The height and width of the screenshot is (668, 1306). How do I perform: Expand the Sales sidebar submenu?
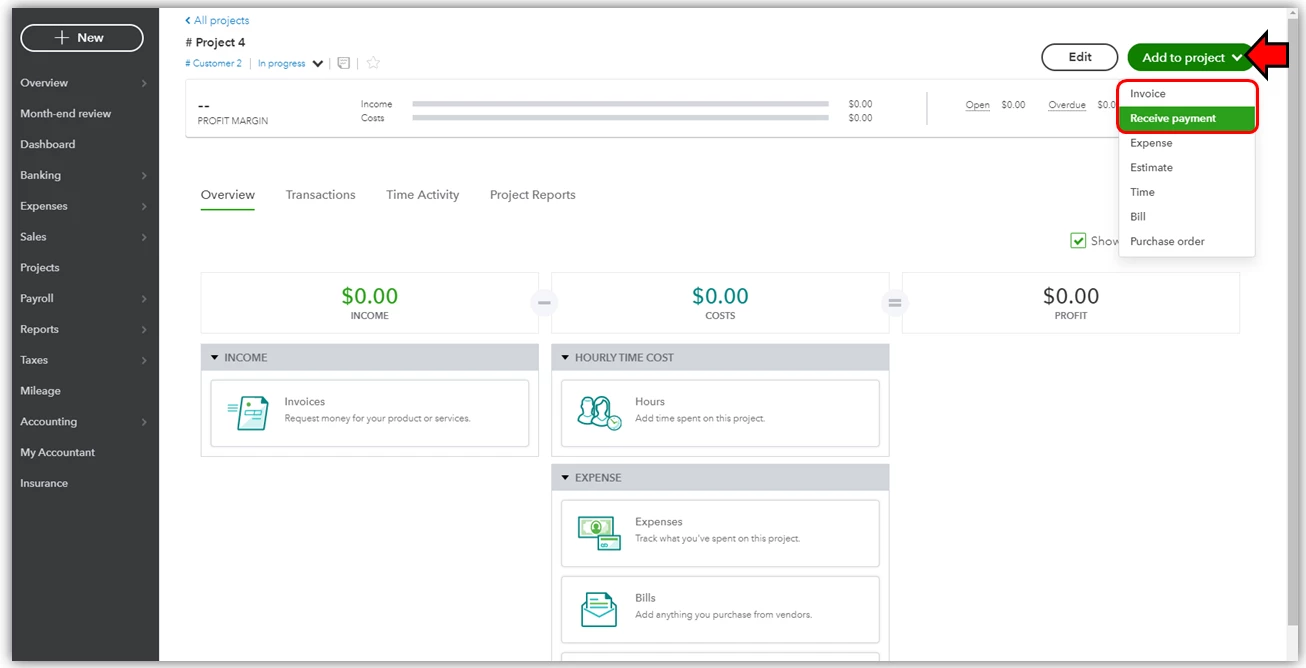[144, 237]
